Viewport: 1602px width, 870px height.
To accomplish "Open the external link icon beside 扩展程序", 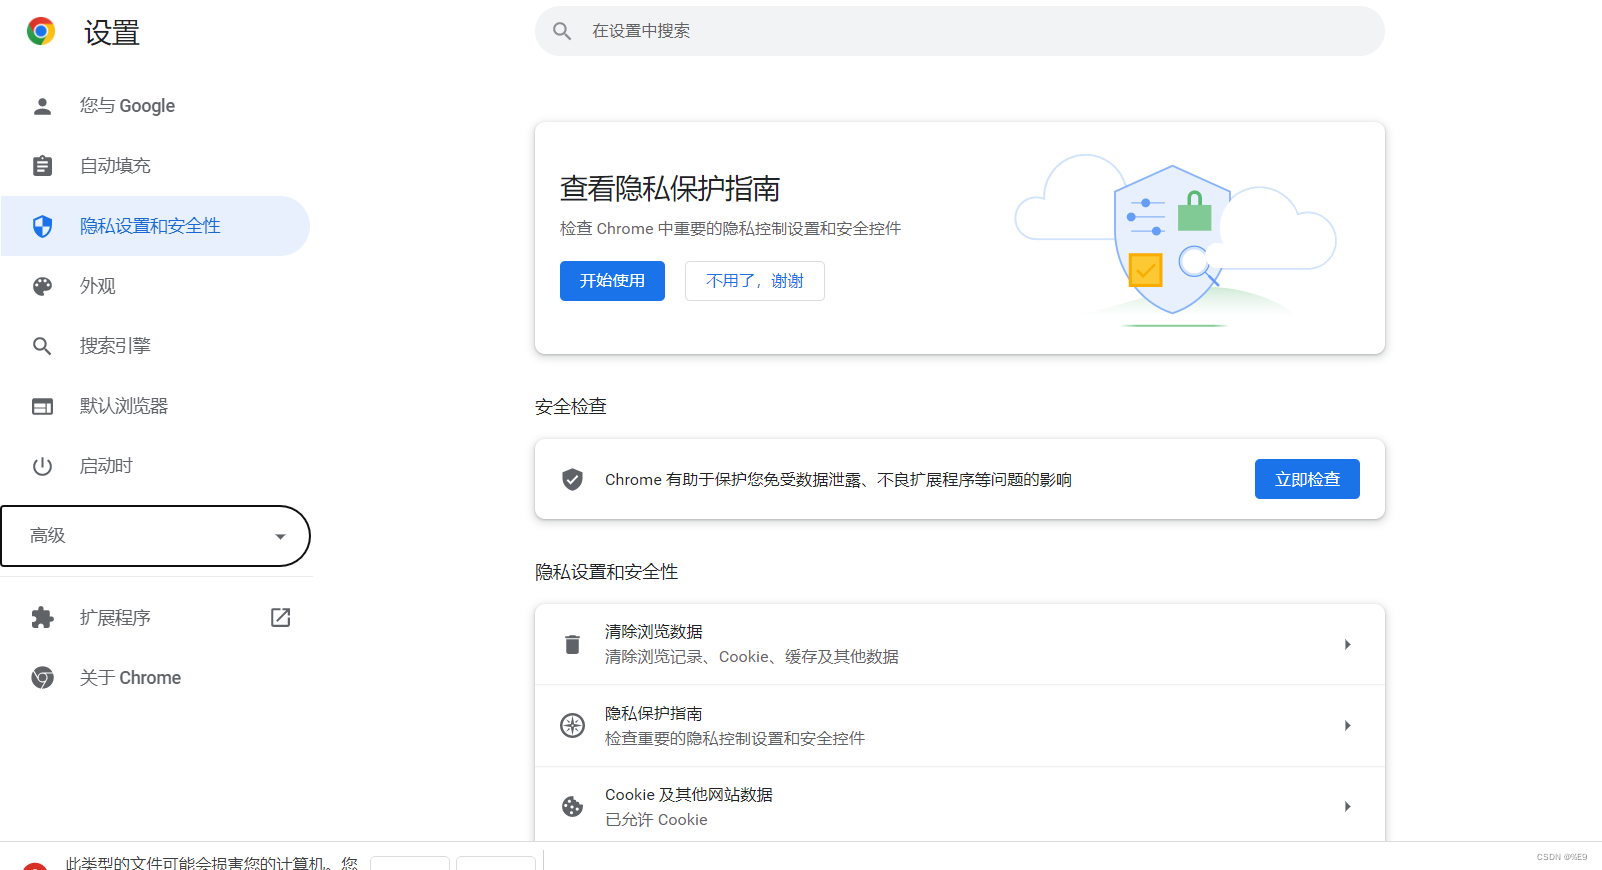I will 281,618.
